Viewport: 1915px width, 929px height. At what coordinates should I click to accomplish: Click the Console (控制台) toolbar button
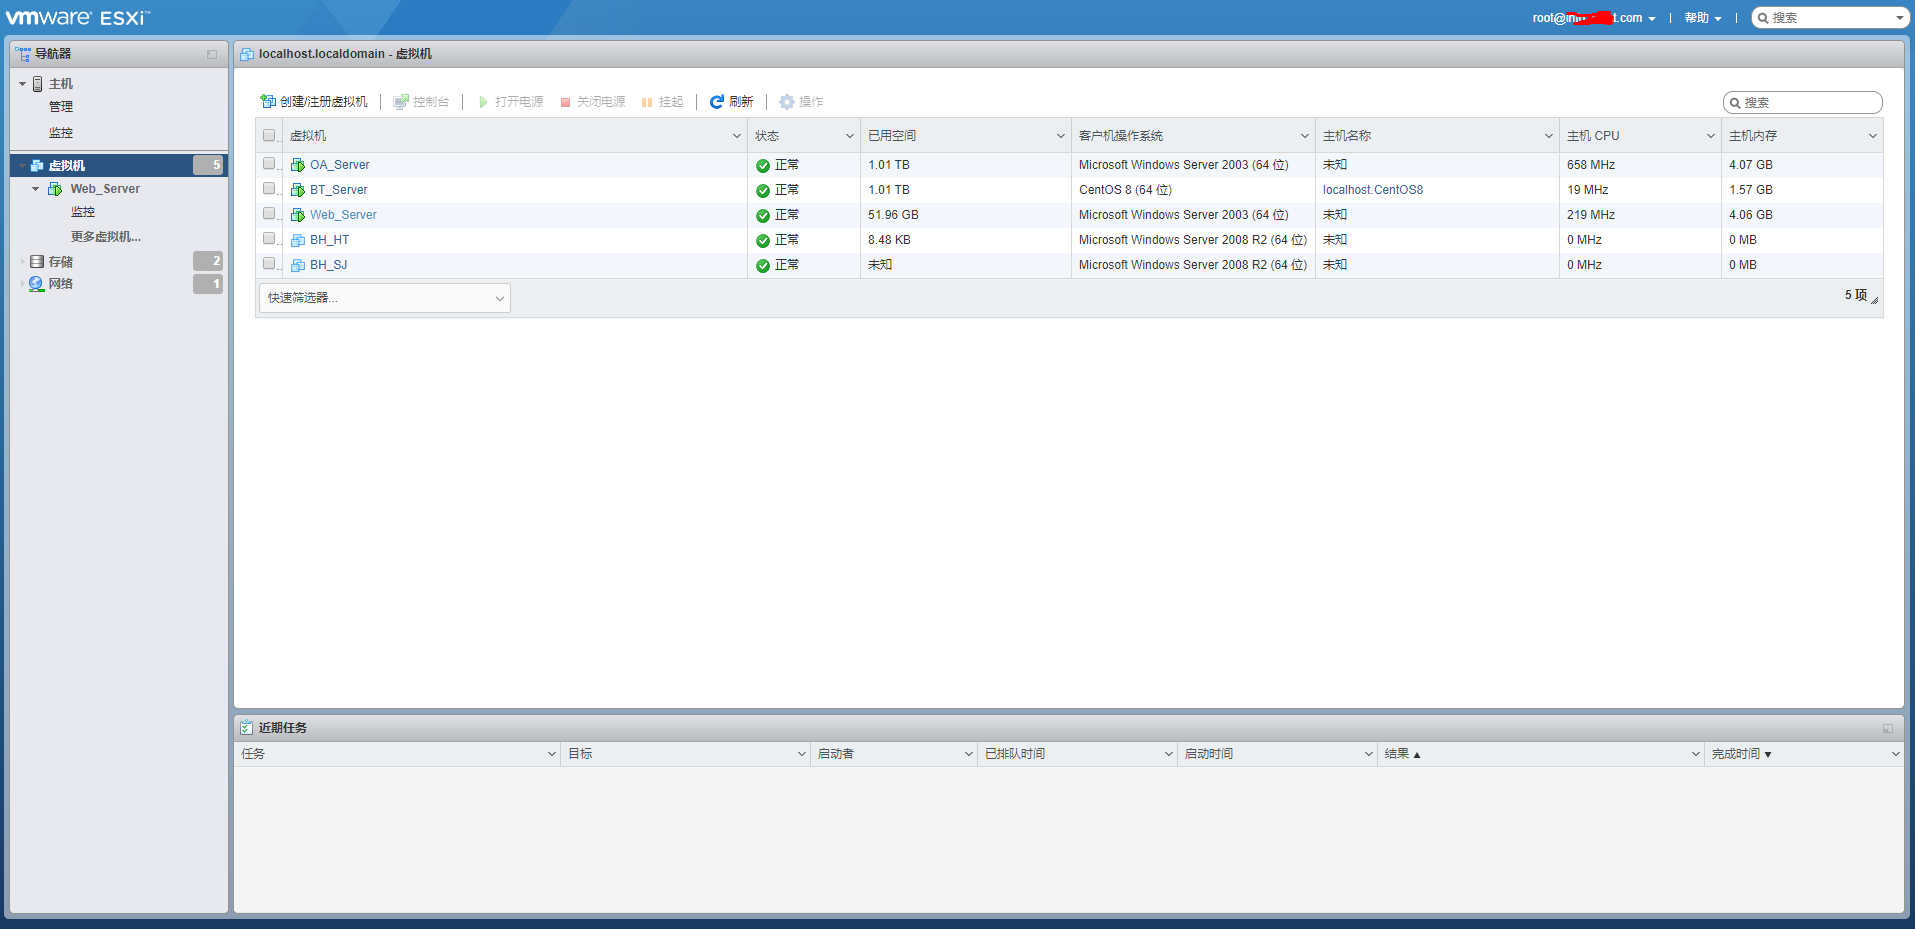point(421,102)
